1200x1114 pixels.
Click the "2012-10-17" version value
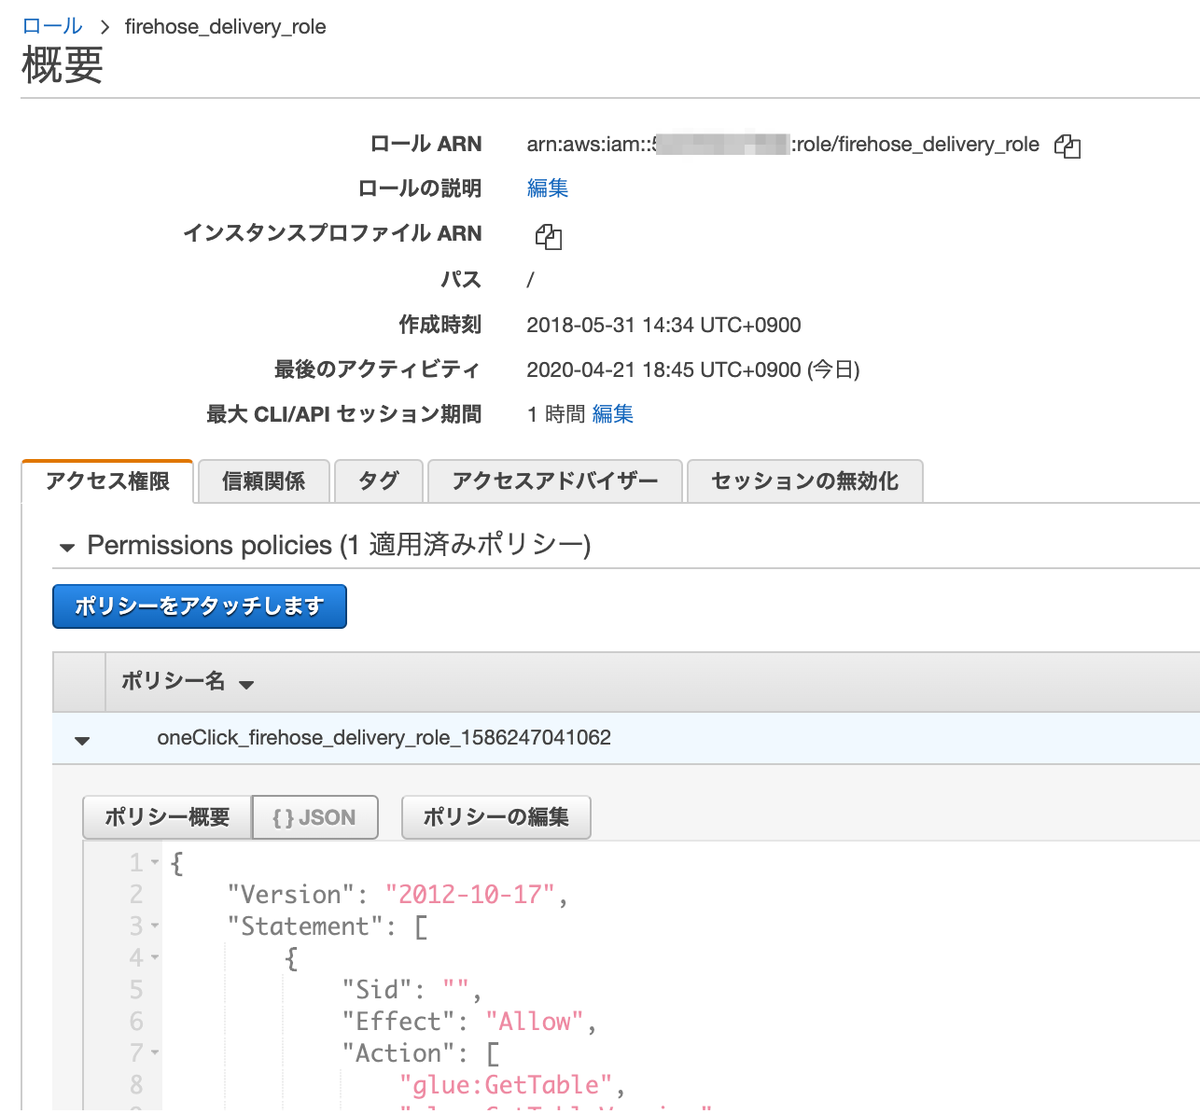(470, 894)
